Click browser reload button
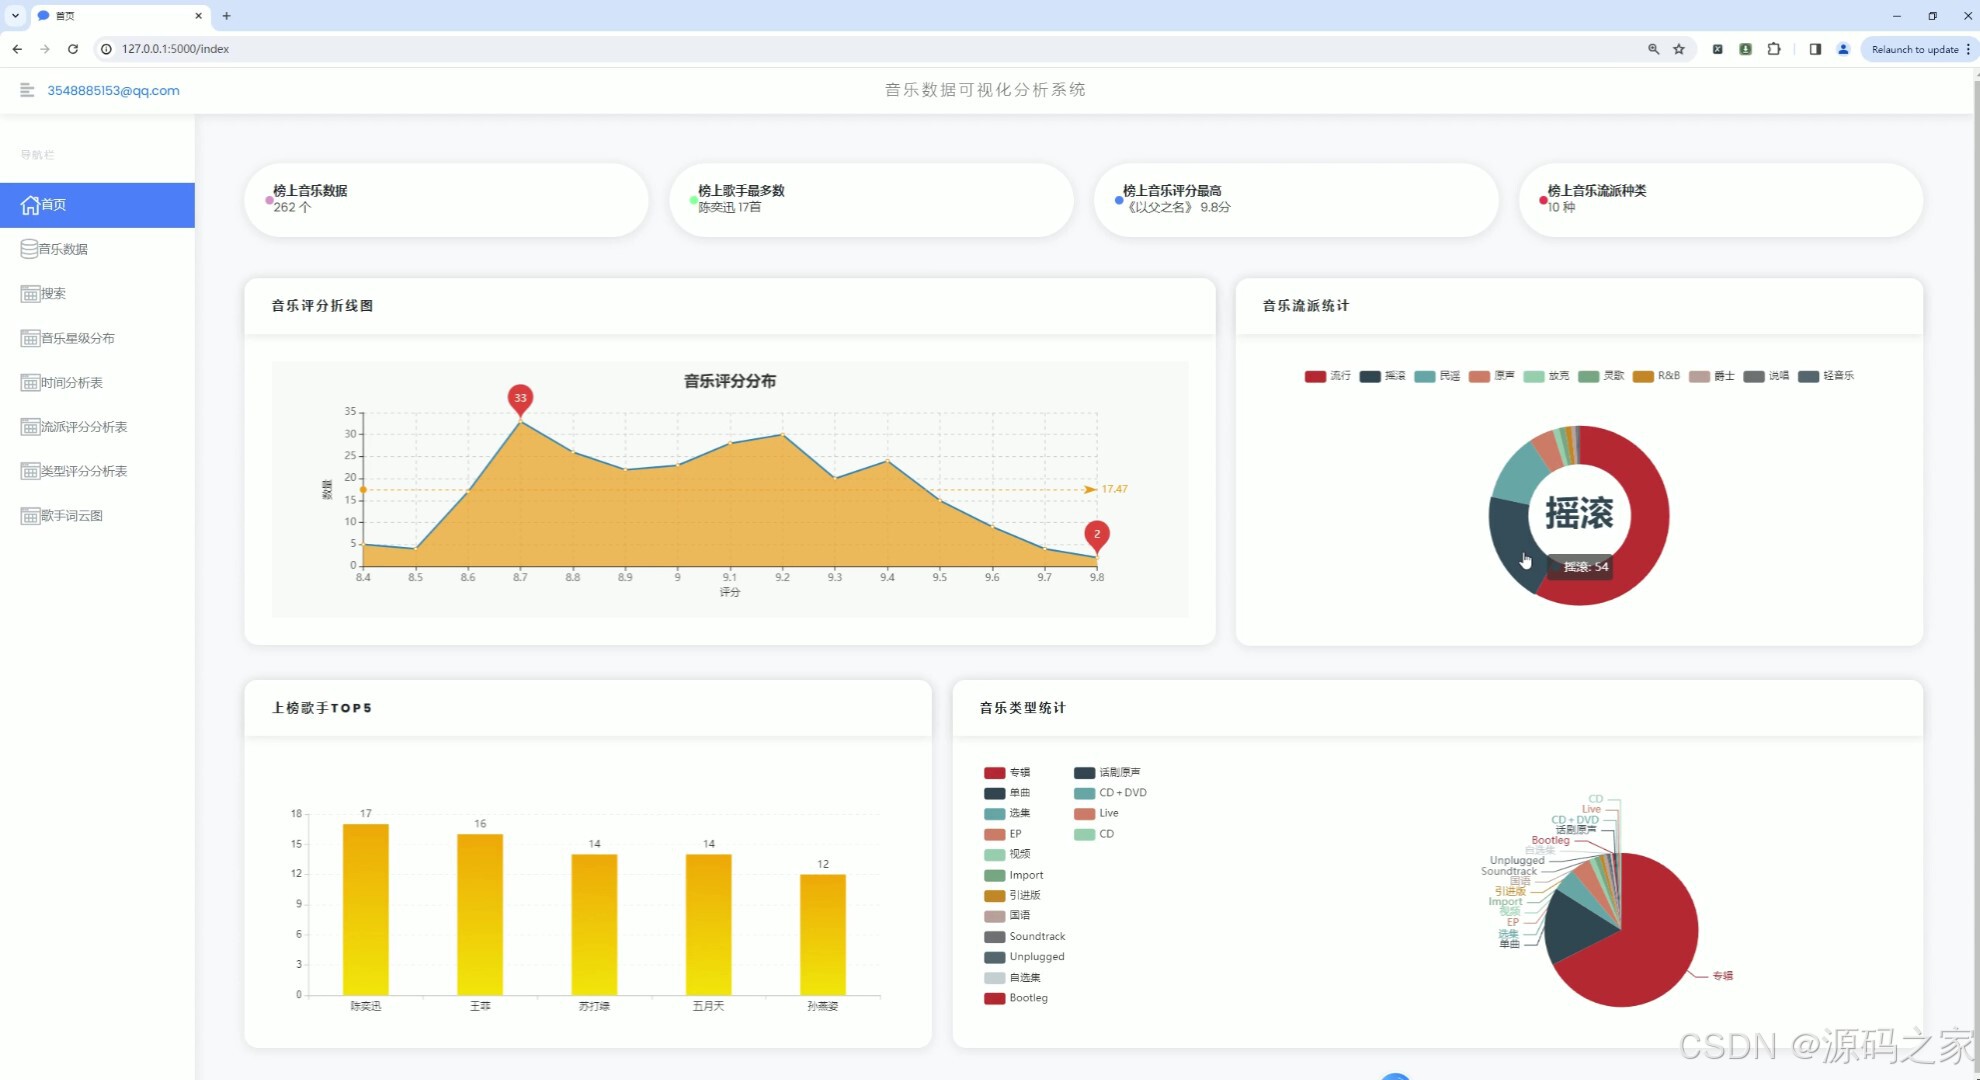 click(73, 49)
